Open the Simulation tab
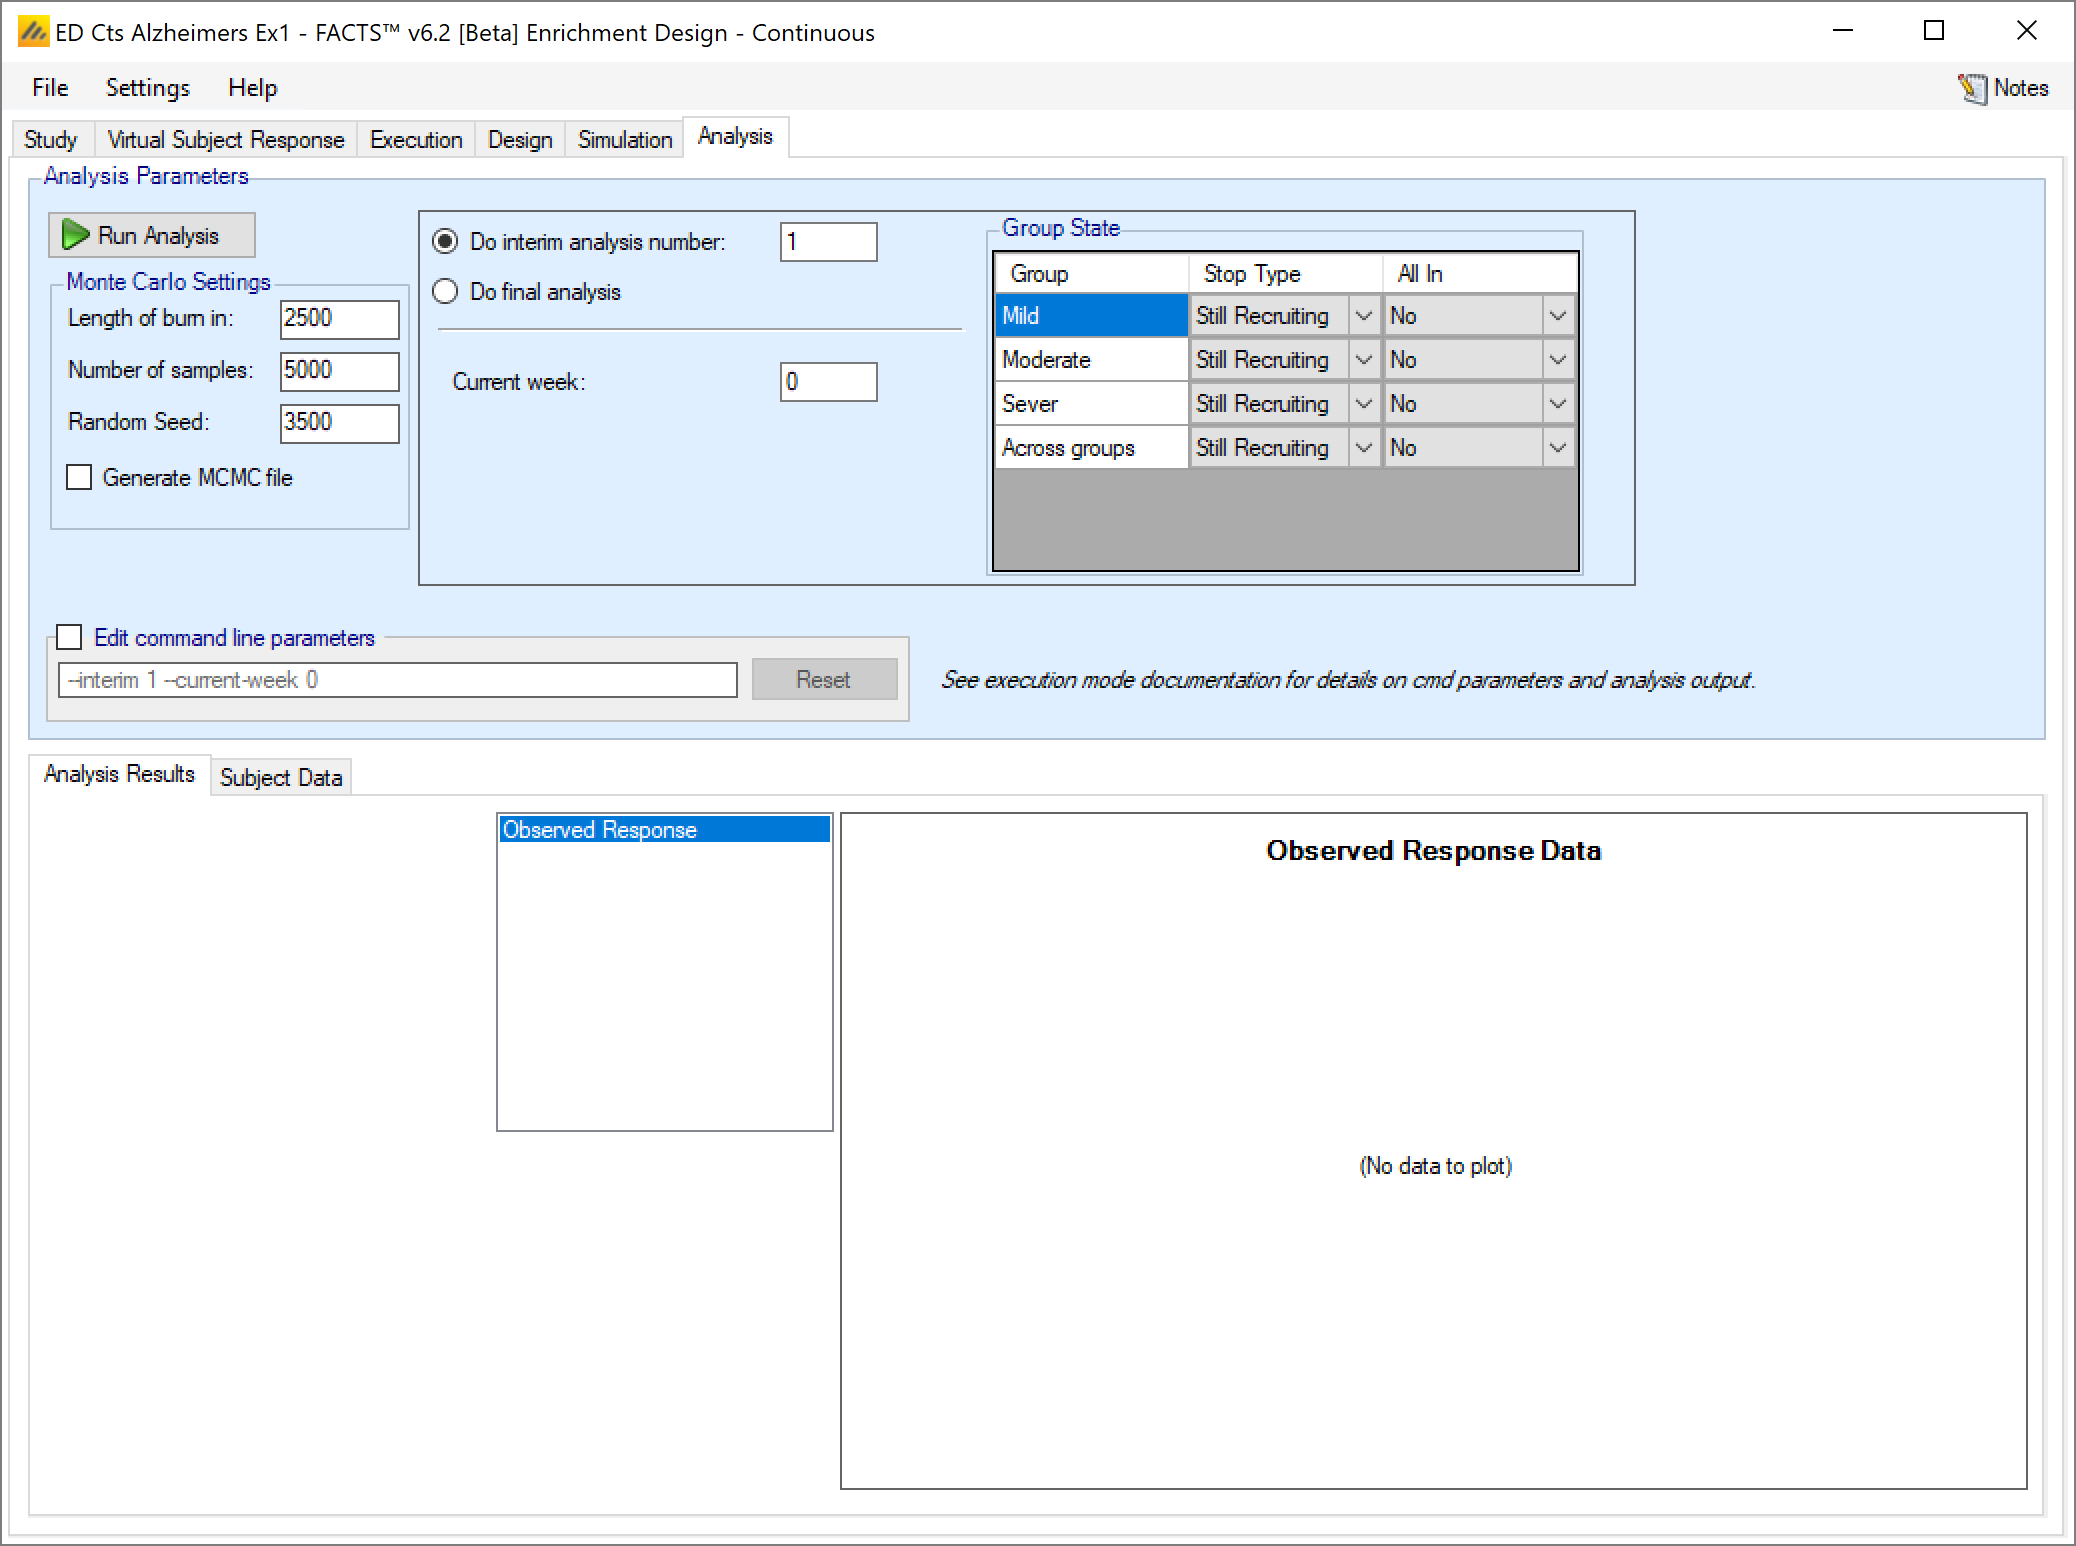Viewport: 2076px width, 1546px height. point(624,139)
